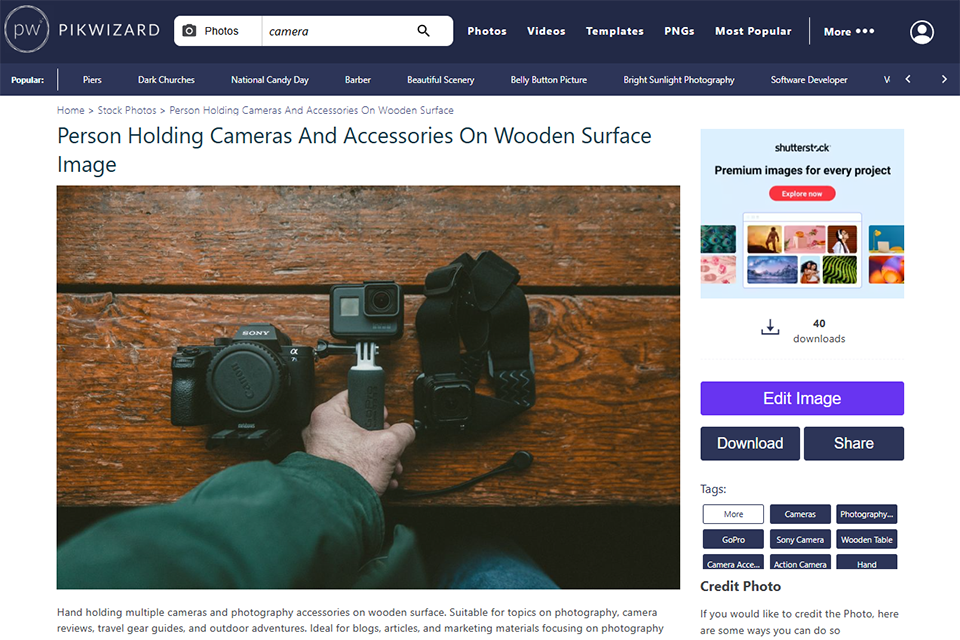Click the main camera photo preview
This screenshot has width=960, height=640.
368,387
